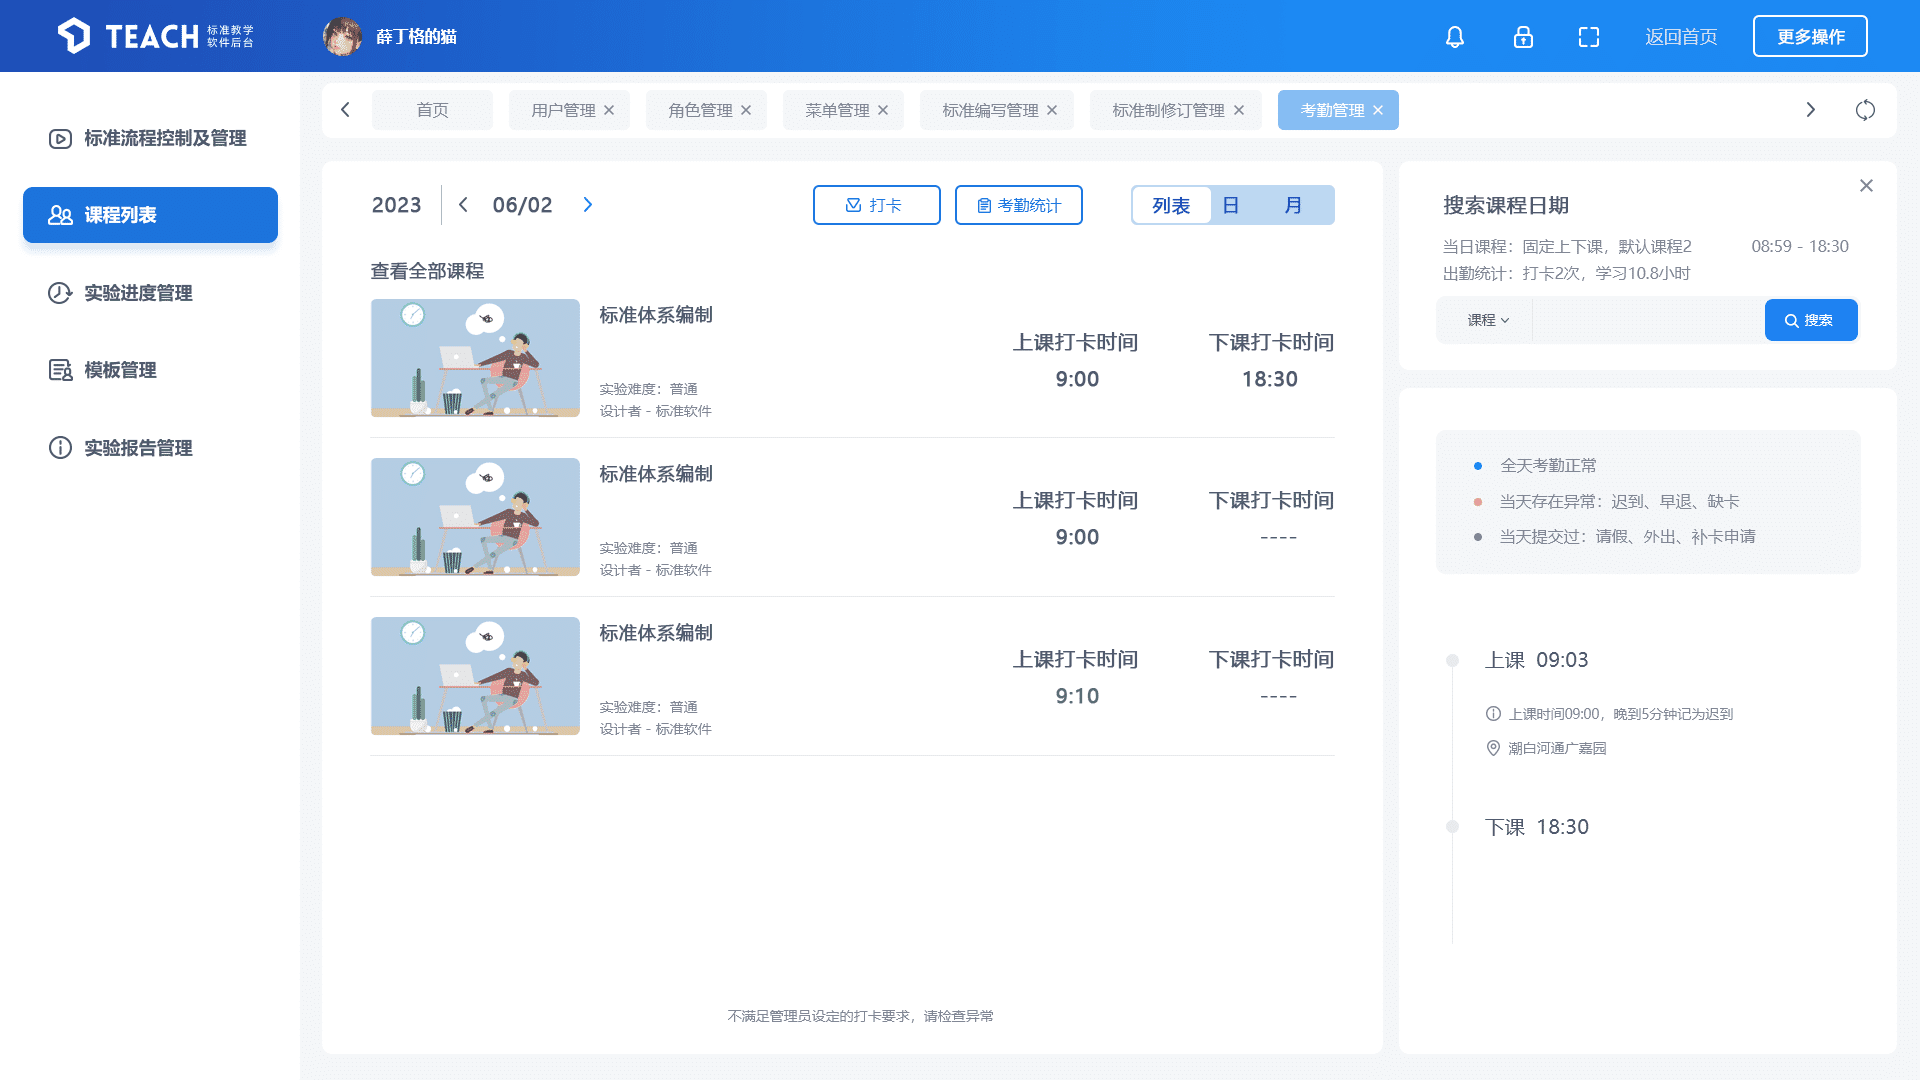Go to previous date arrow
The width and height of the screenshot is (1920, 1080).
(x=463, y=205)
